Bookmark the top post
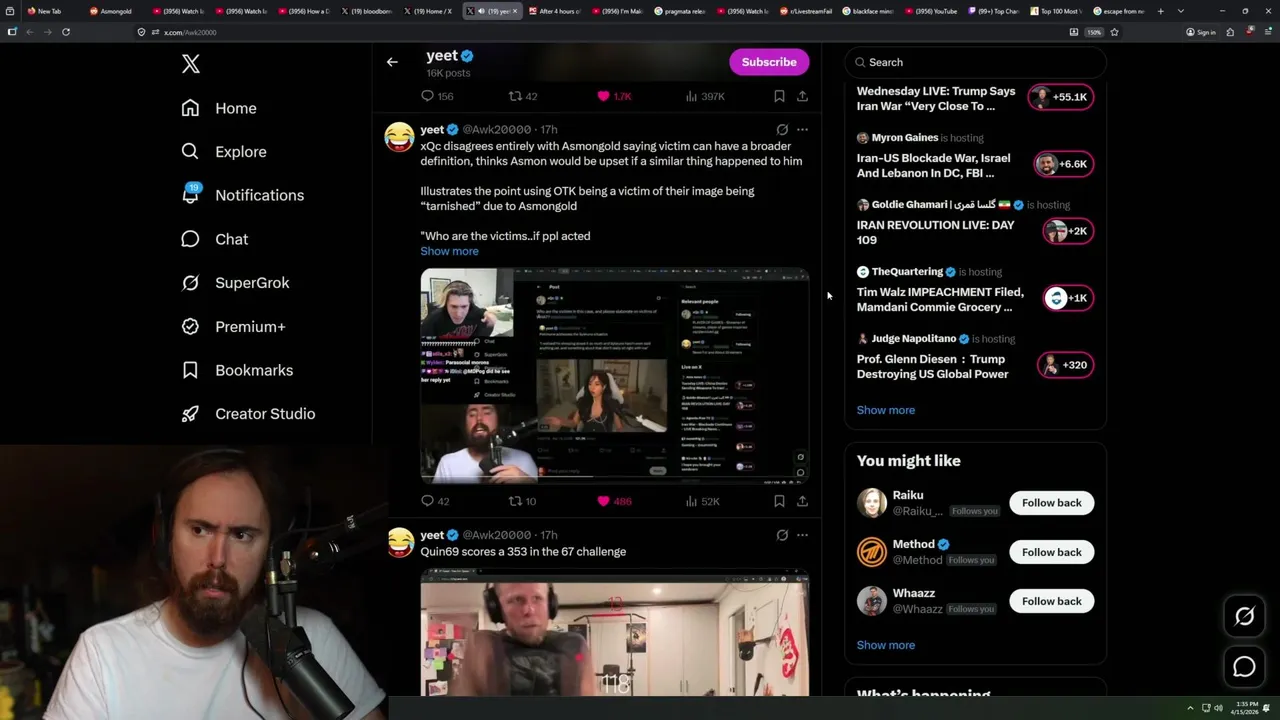The height and width of the screenshot is (720, 1280). (779, 96)
